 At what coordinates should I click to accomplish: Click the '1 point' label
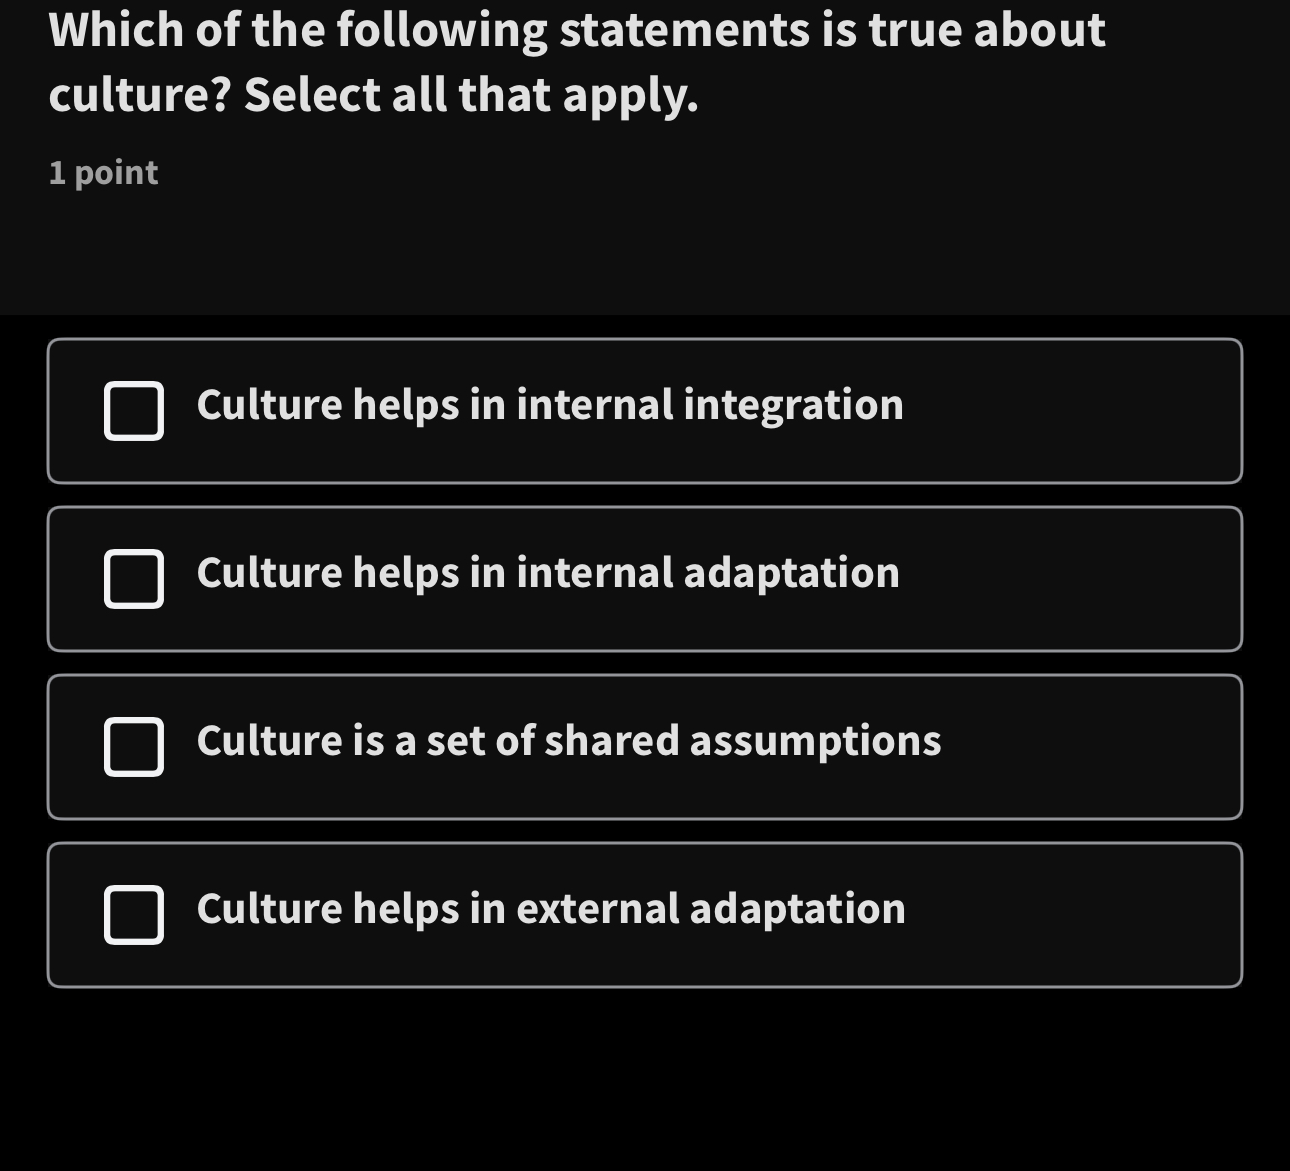[103, 172]
